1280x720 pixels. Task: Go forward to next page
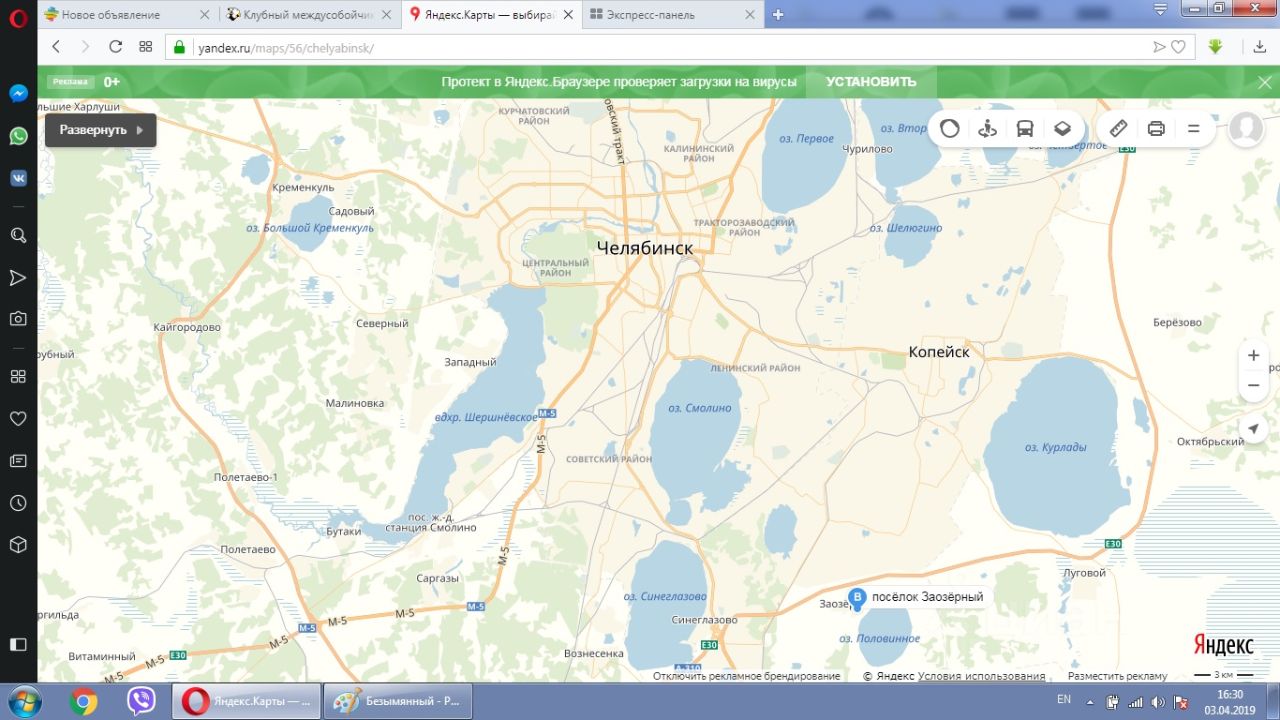[x=85, y=47]
